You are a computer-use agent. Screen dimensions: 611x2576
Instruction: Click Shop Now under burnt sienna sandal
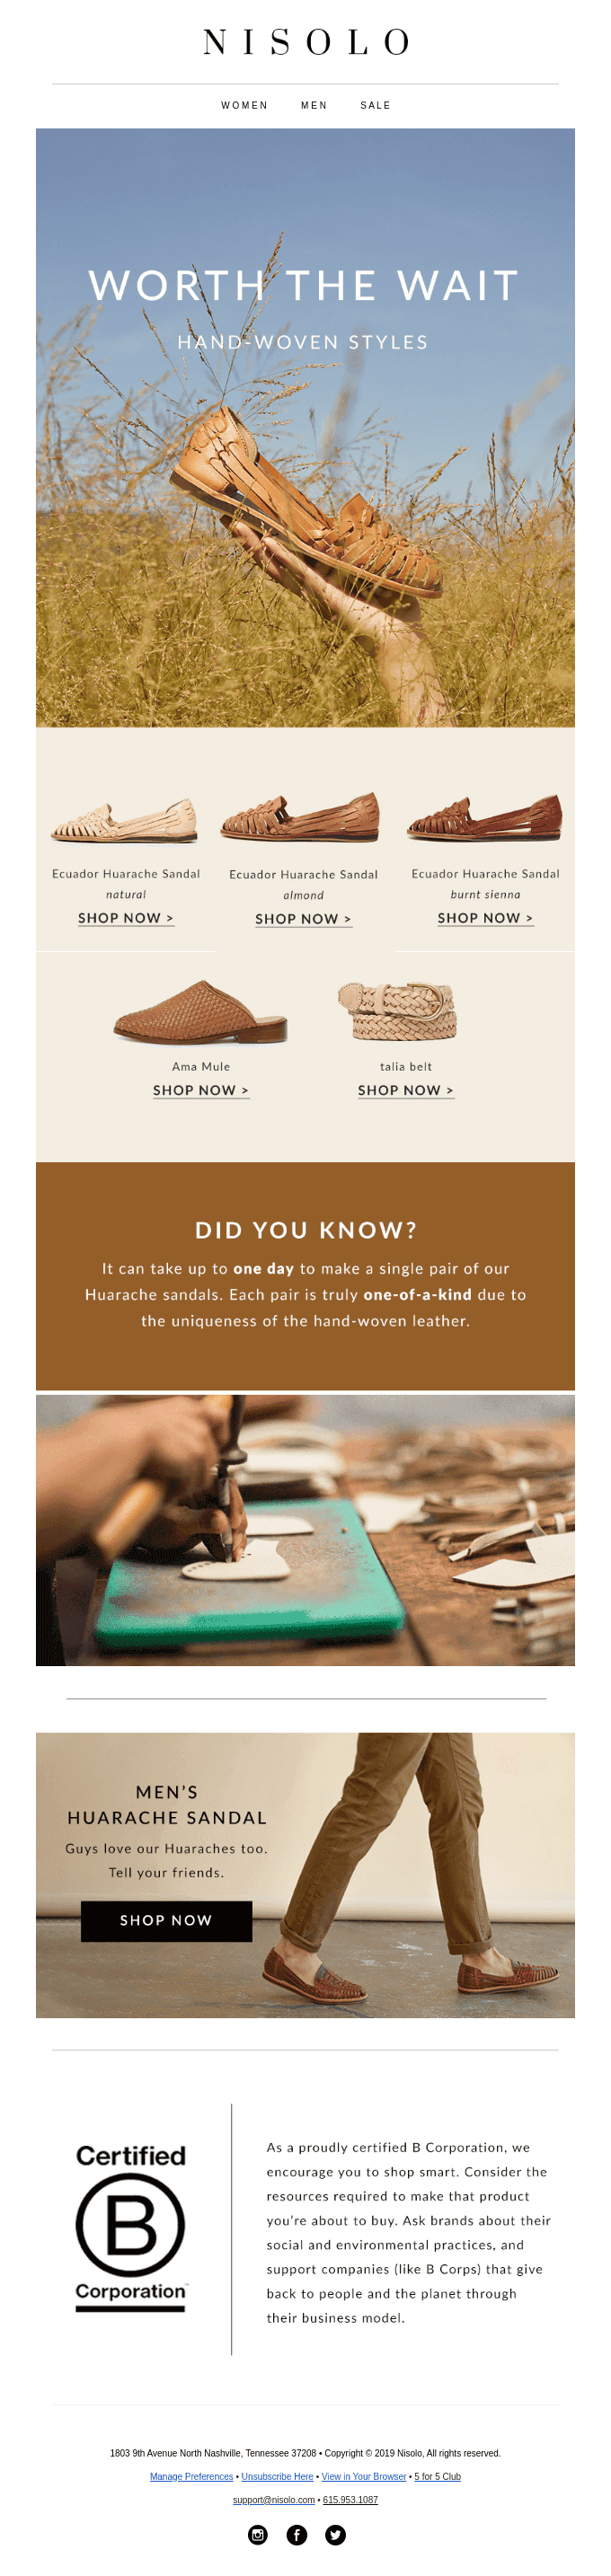485,918
